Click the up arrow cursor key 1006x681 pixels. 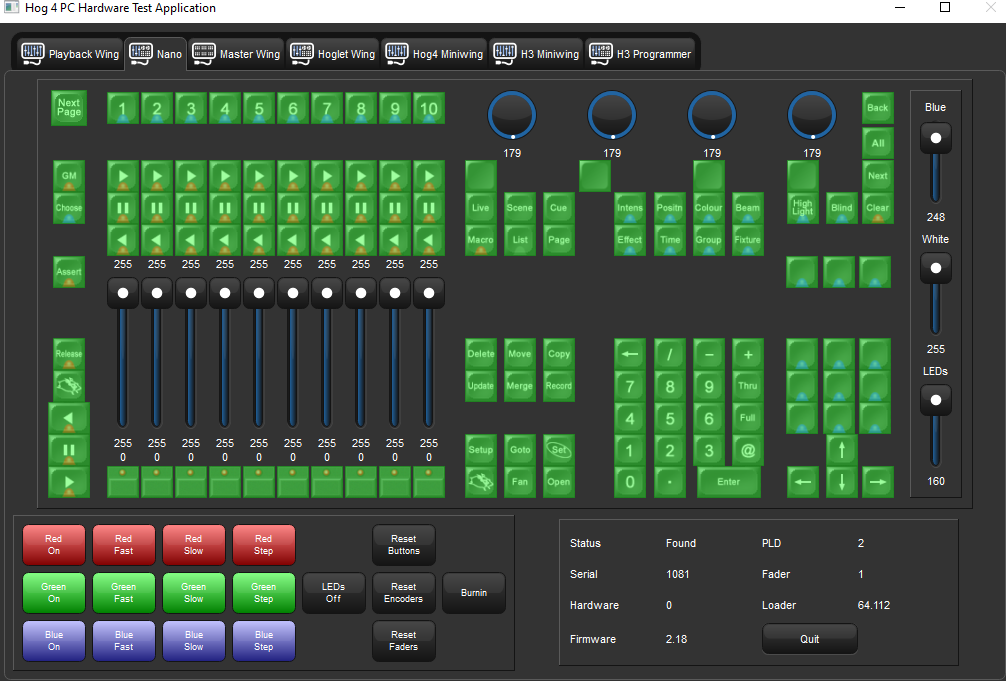[x=842, y=450]
